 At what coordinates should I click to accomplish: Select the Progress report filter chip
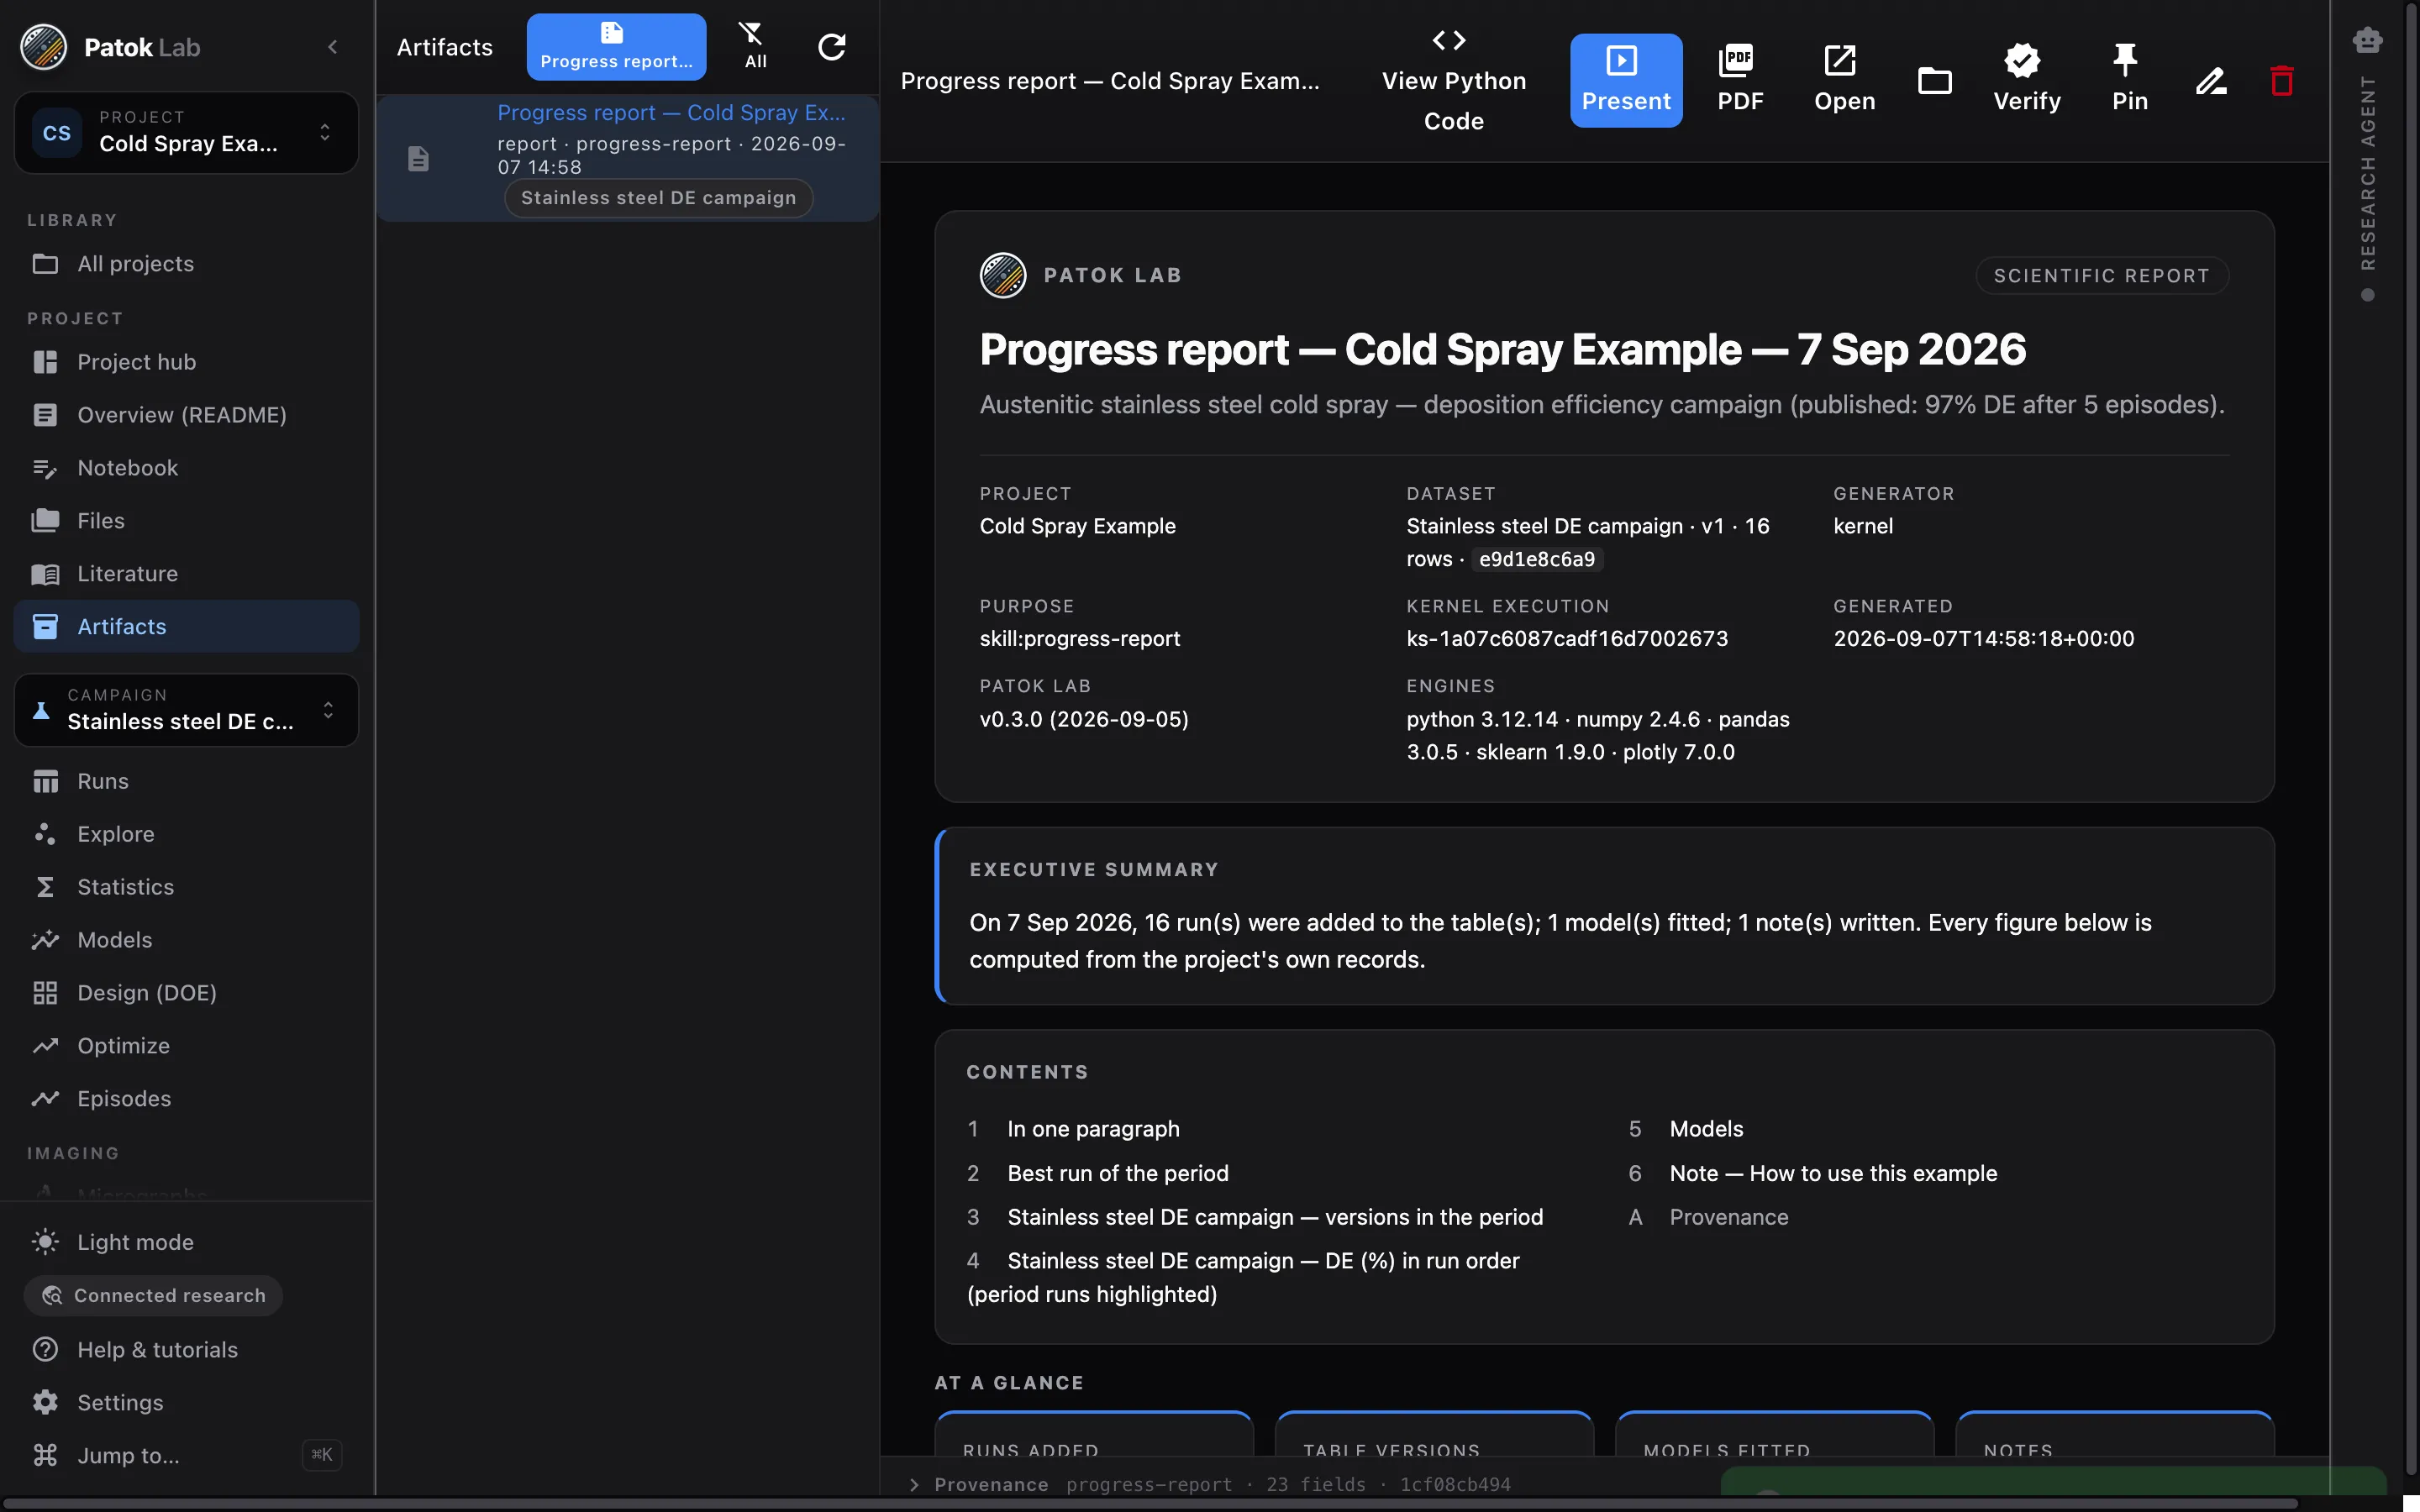(616, 46)
